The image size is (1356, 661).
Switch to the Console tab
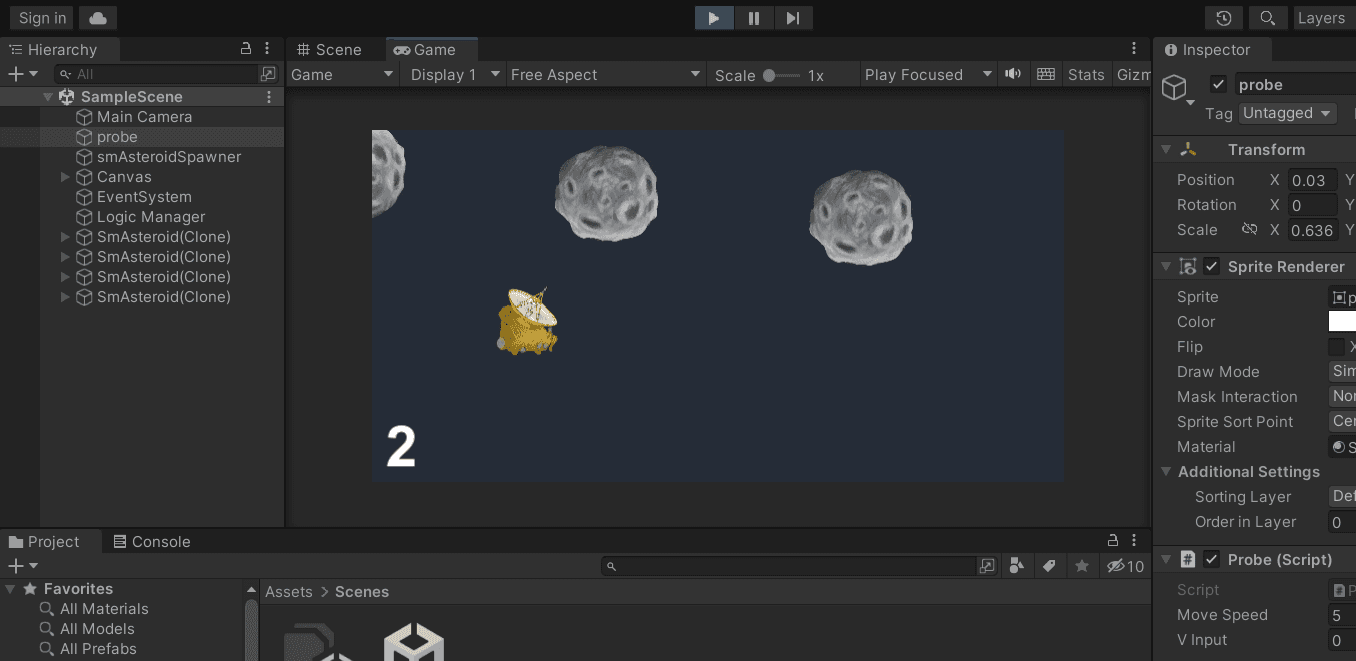(150, 542)
